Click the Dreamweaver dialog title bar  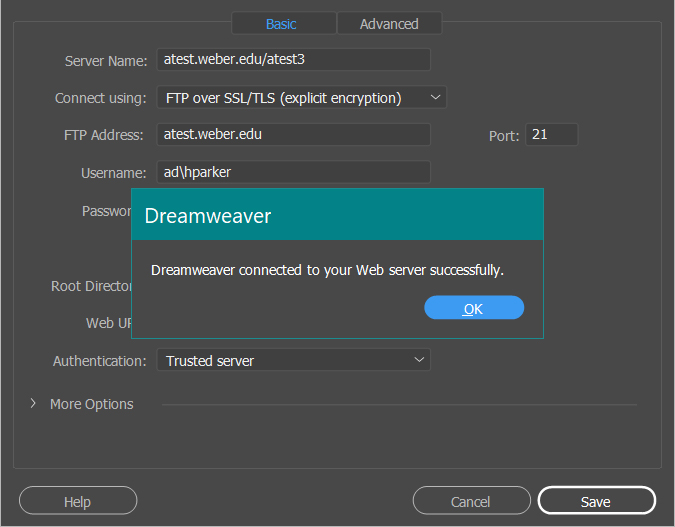tap(337, 215)
